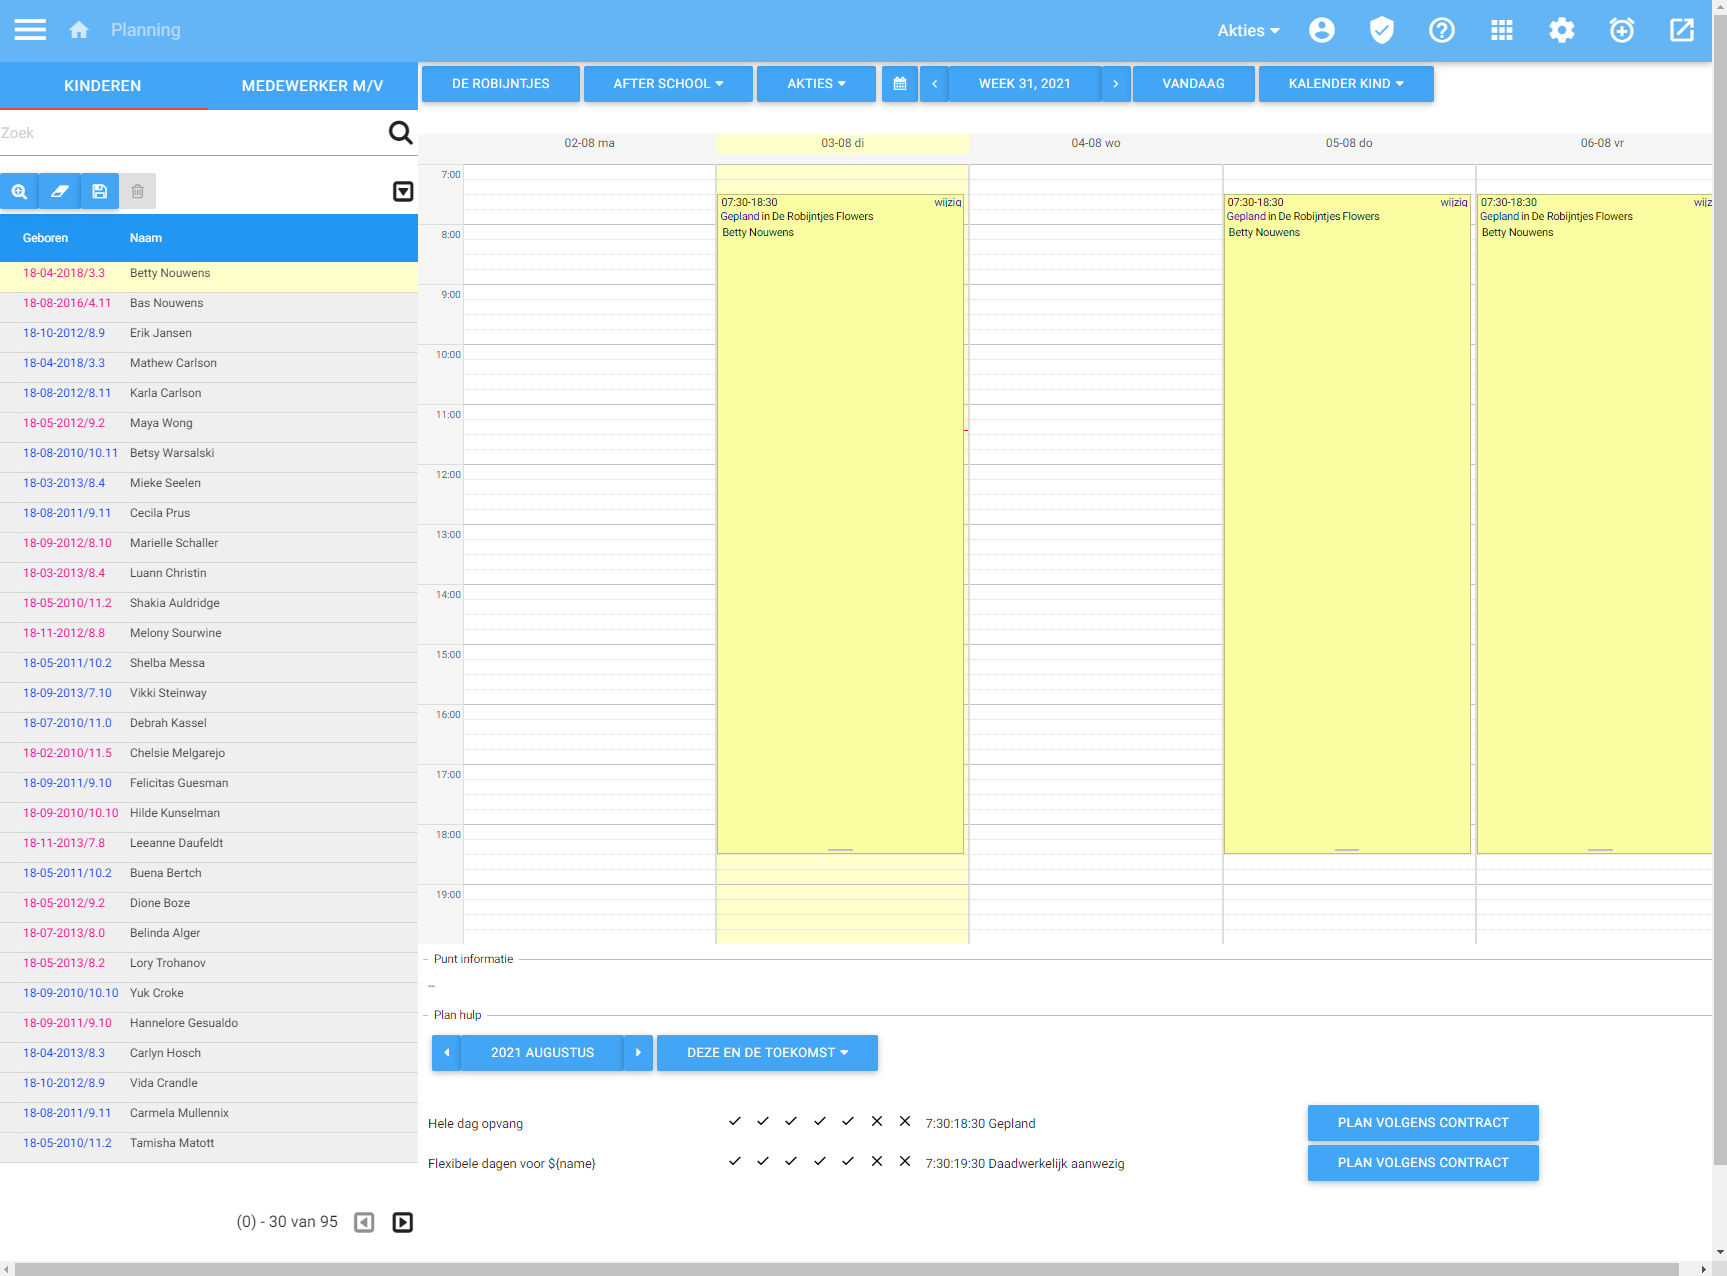Open the help question mark icon
Viewport: 1727px width, 1276px height.
1441,30
